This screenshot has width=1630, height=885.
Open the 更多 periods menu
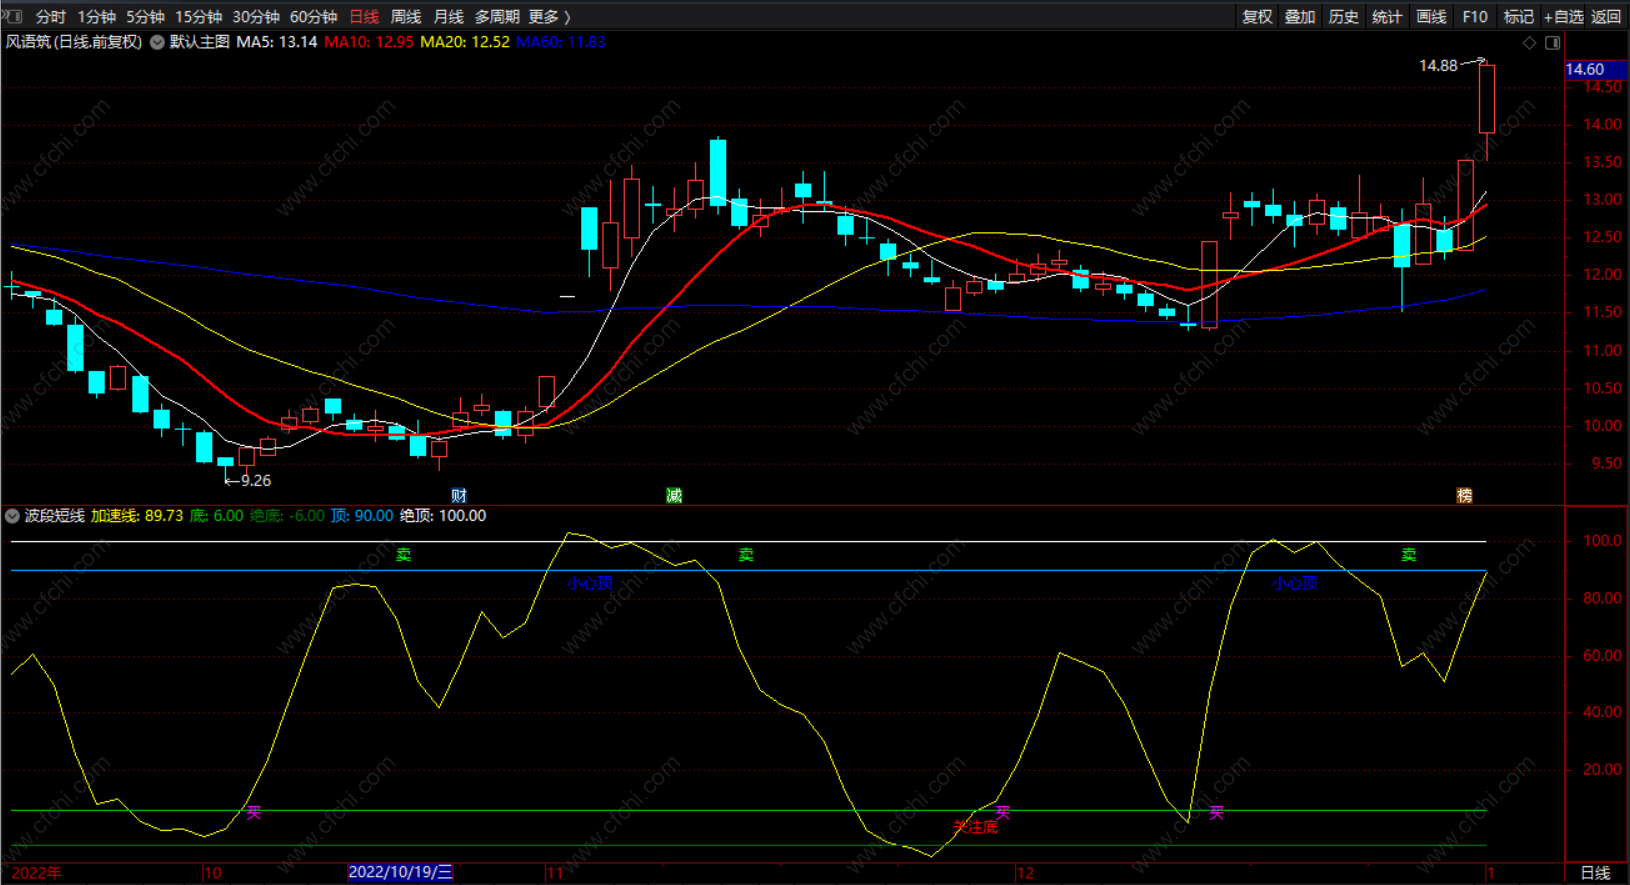coord(549,17)
